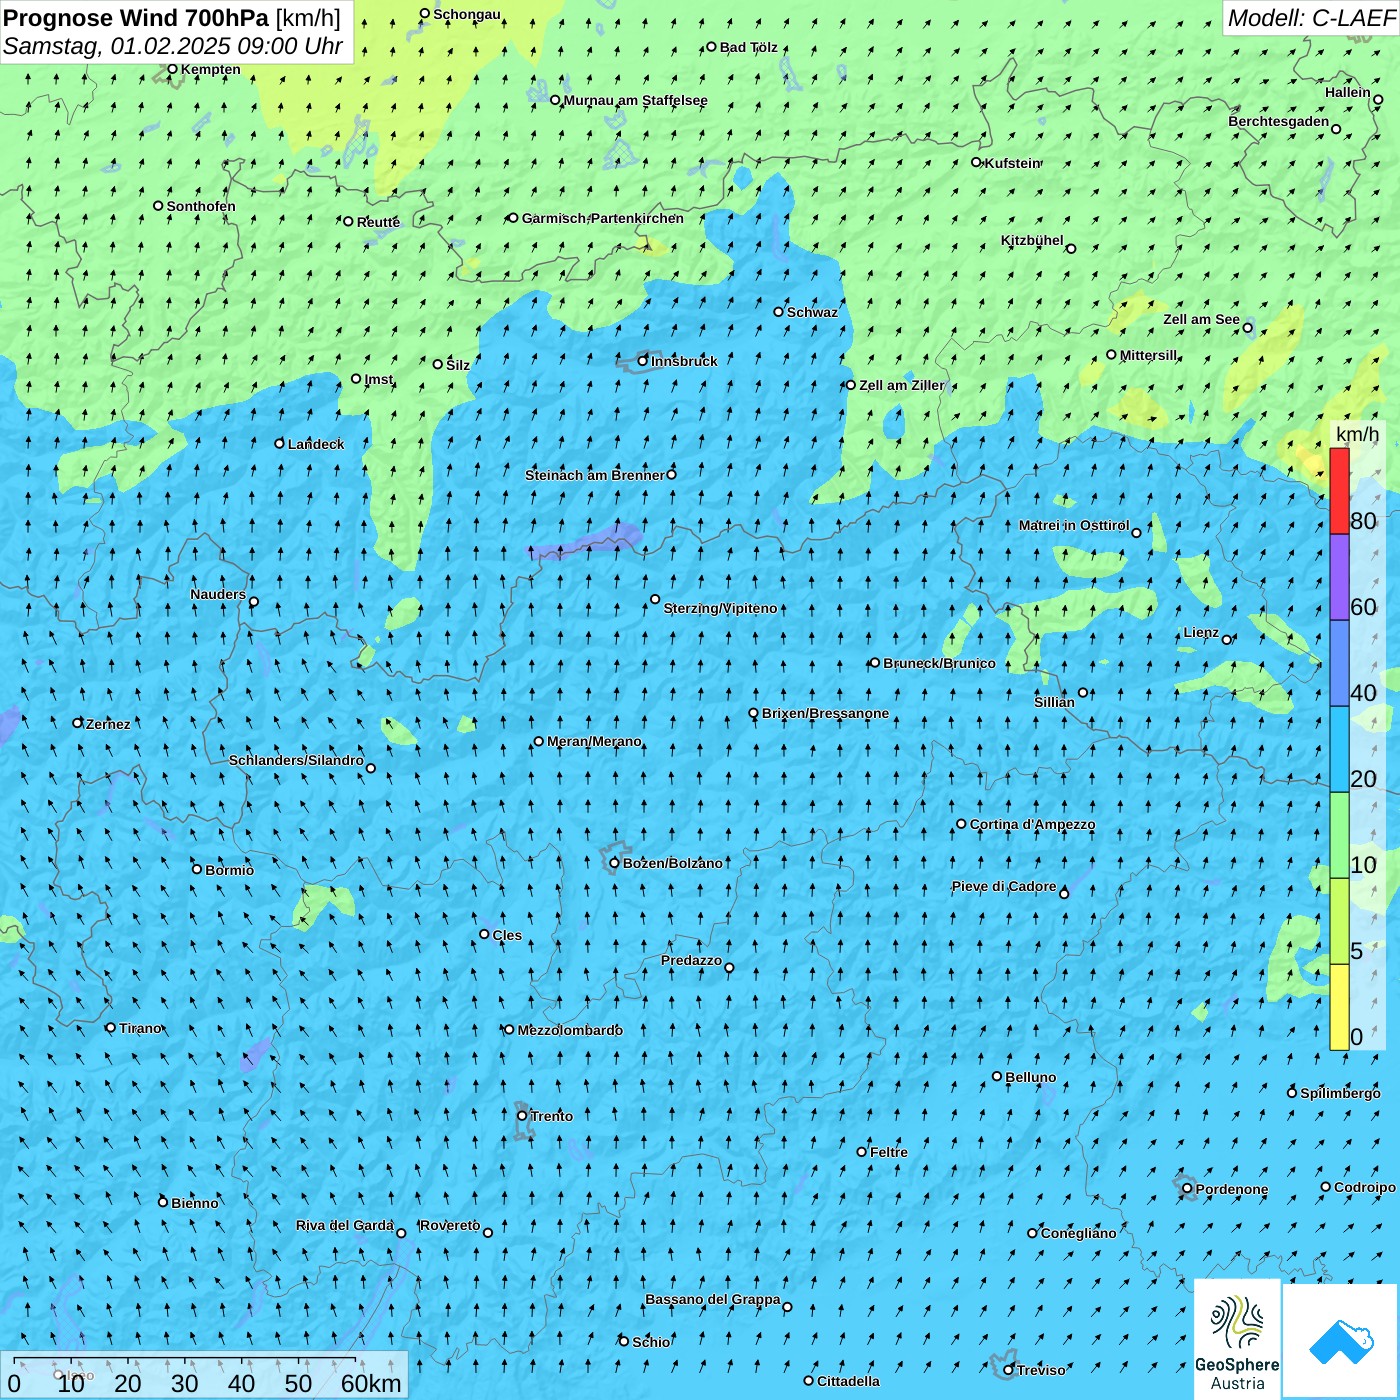Click the Kempten location marker
The width and height of the screenshot is (1400, 1400).
(172, 69)
